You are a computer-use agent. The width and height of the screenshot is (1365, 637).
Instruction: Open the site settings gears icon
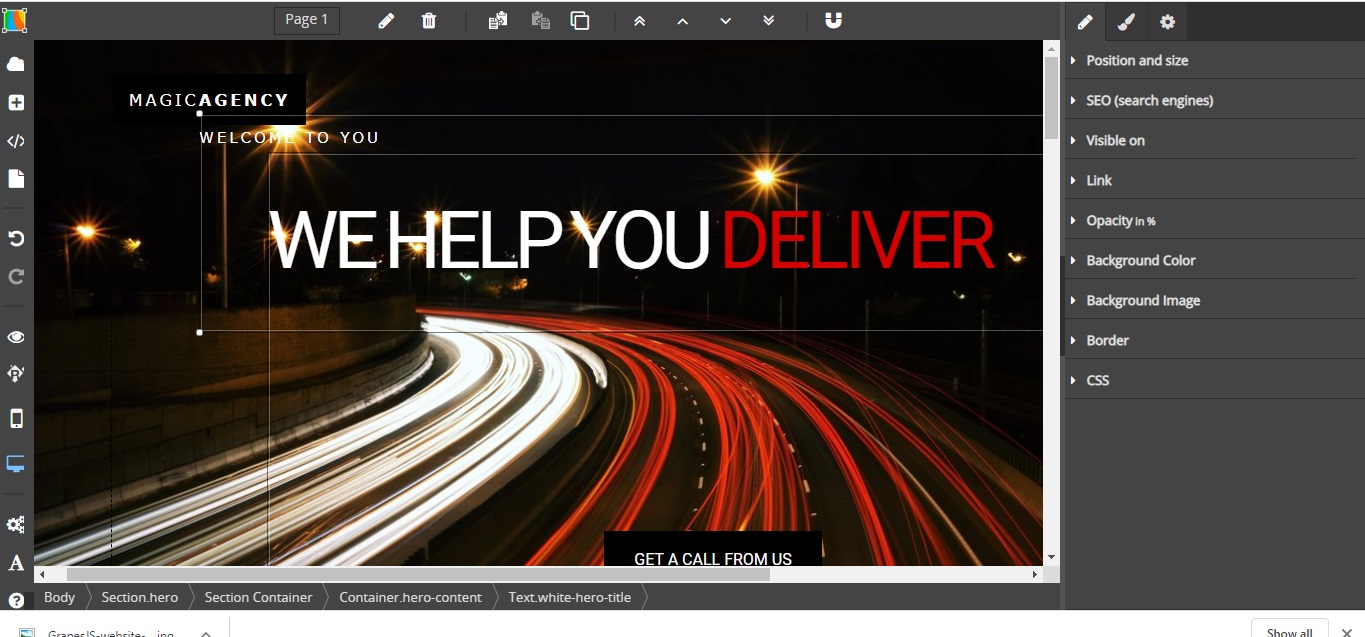[16, 525]
